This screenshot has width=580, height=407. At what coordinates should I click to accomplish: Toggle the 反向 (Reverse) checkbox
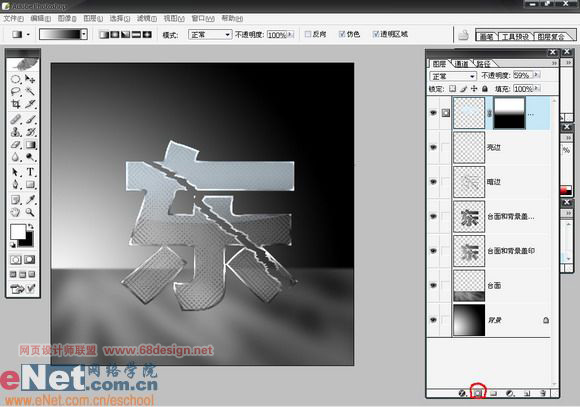pos(308,34)
